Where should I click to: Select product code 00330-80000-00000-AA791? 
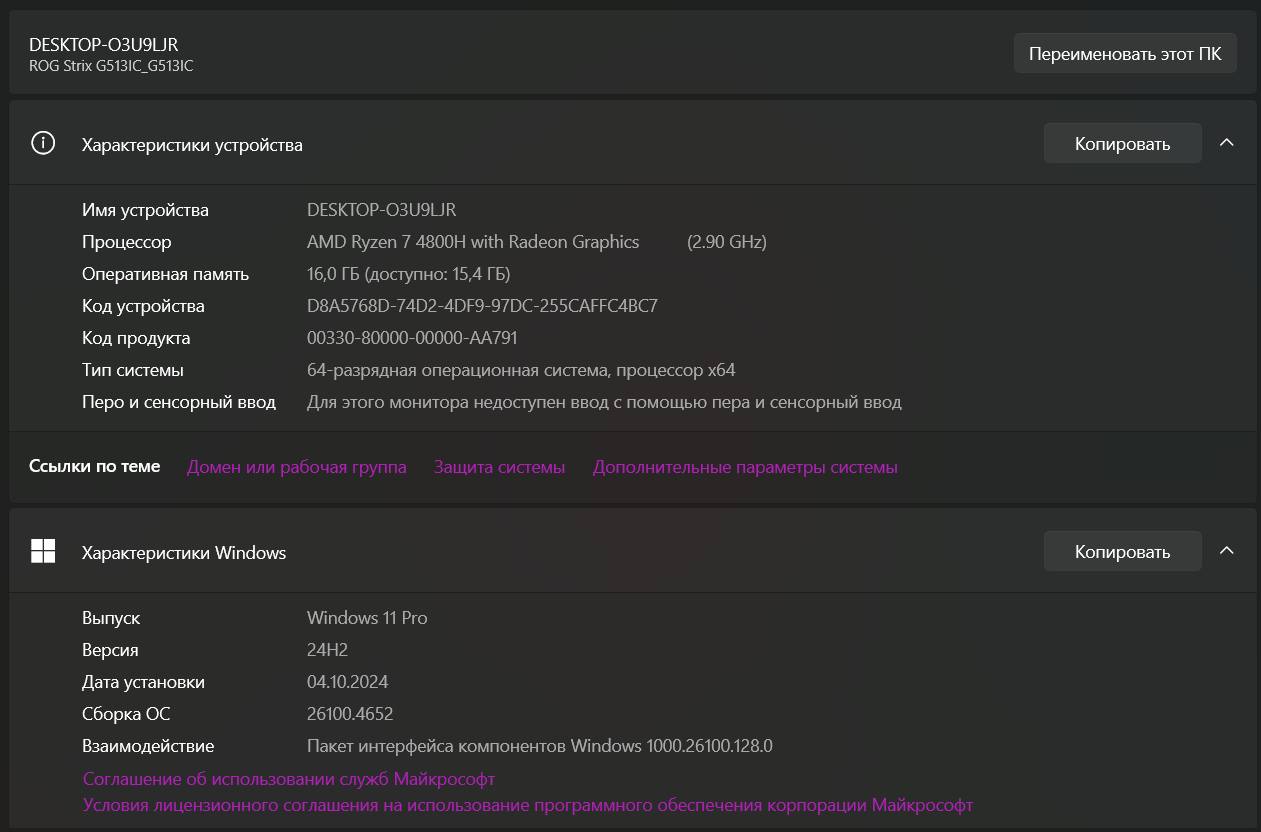point(412,338)
